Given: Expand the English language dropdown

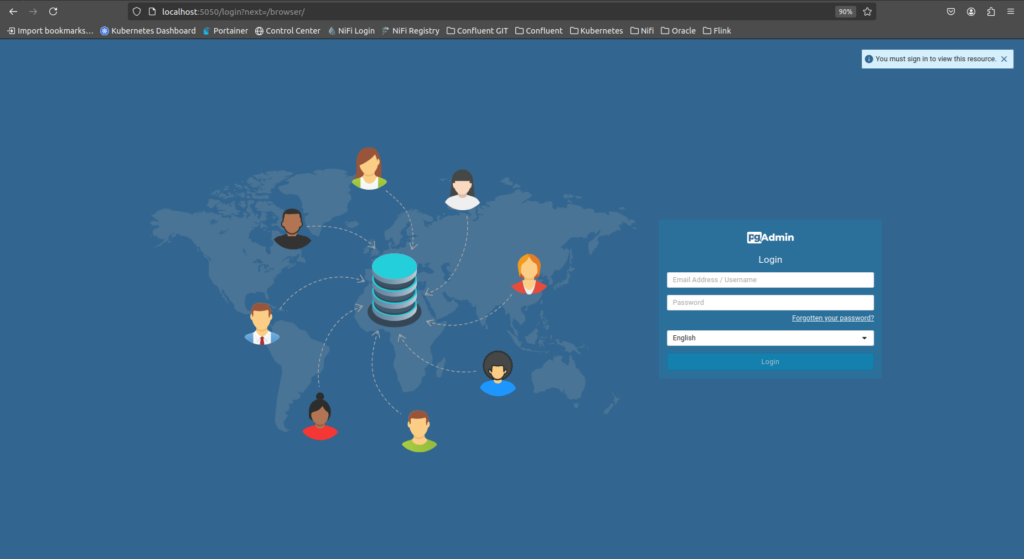Looking at the screenshot, I should click(x=770, y=338).
